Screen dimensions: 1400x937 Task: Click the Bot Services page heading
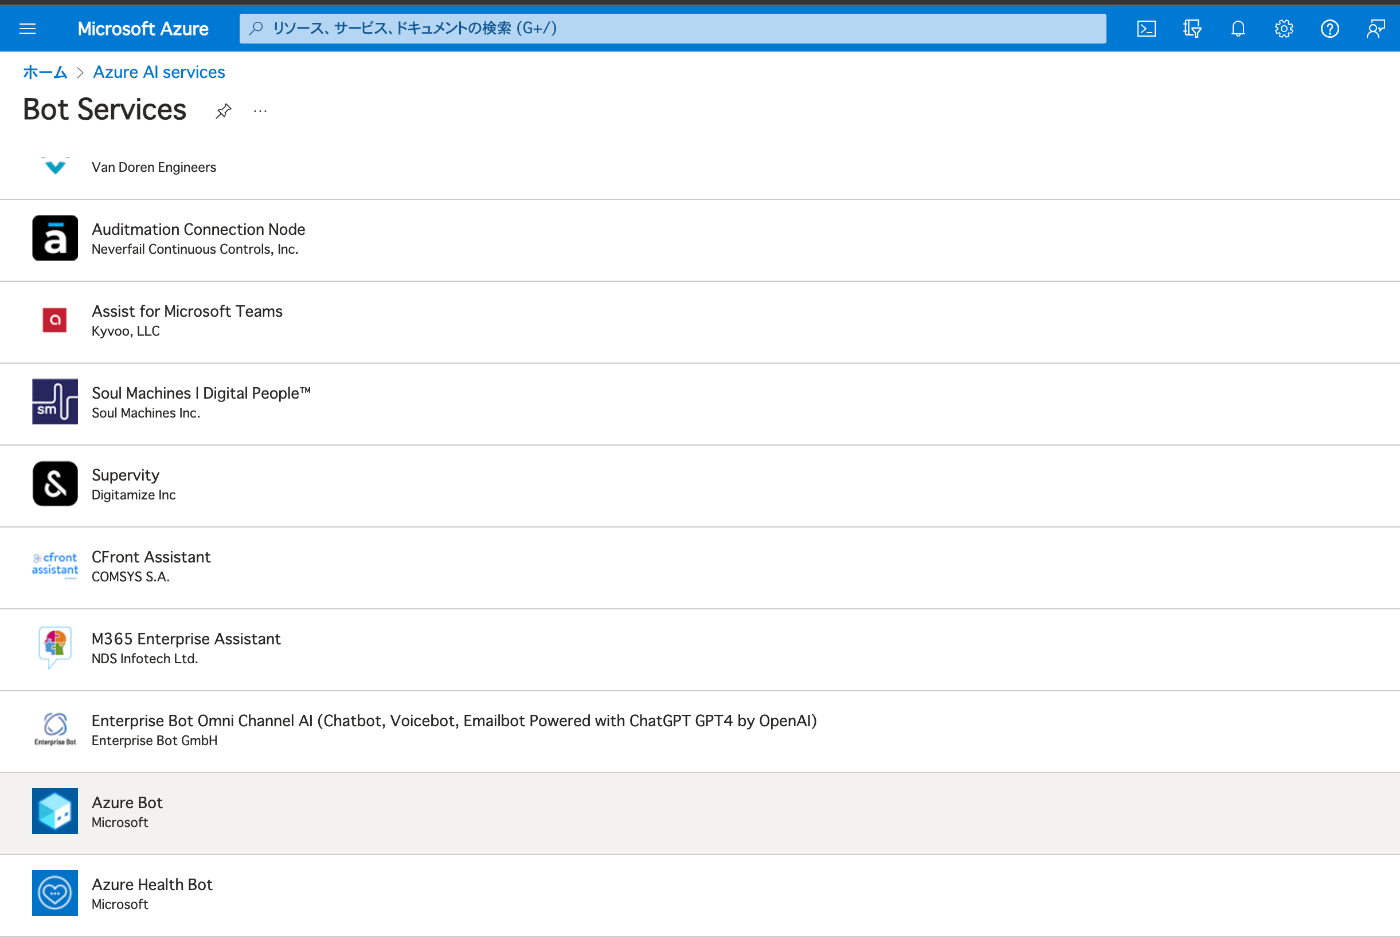[105, 109]
